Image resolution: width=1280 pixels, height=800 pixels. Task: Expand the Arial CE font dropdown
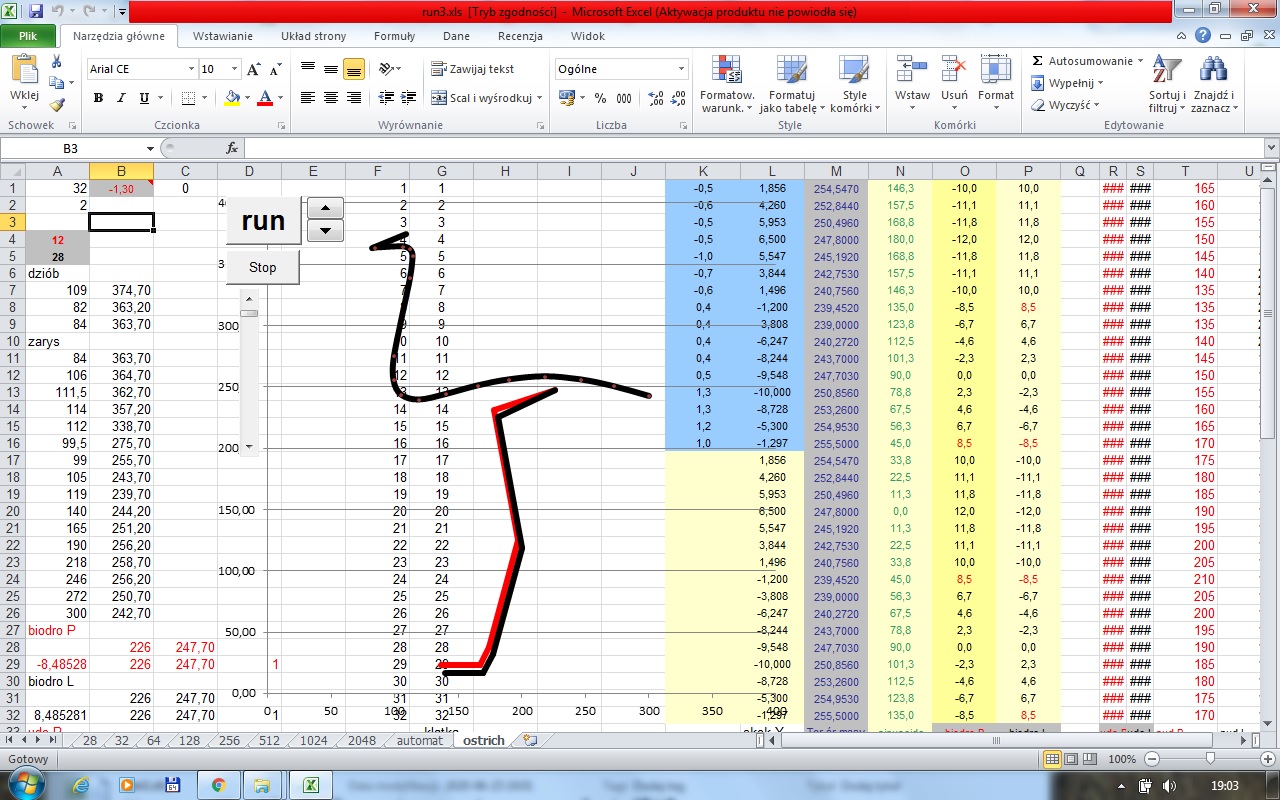coord(191,69)
